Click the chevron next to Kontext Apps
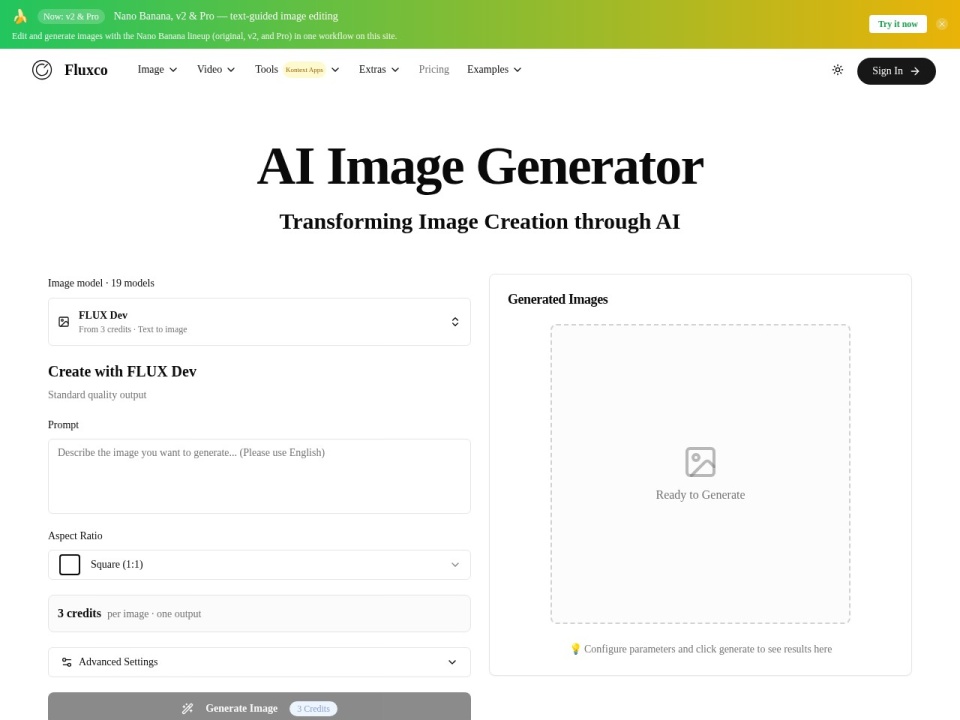 335,70
